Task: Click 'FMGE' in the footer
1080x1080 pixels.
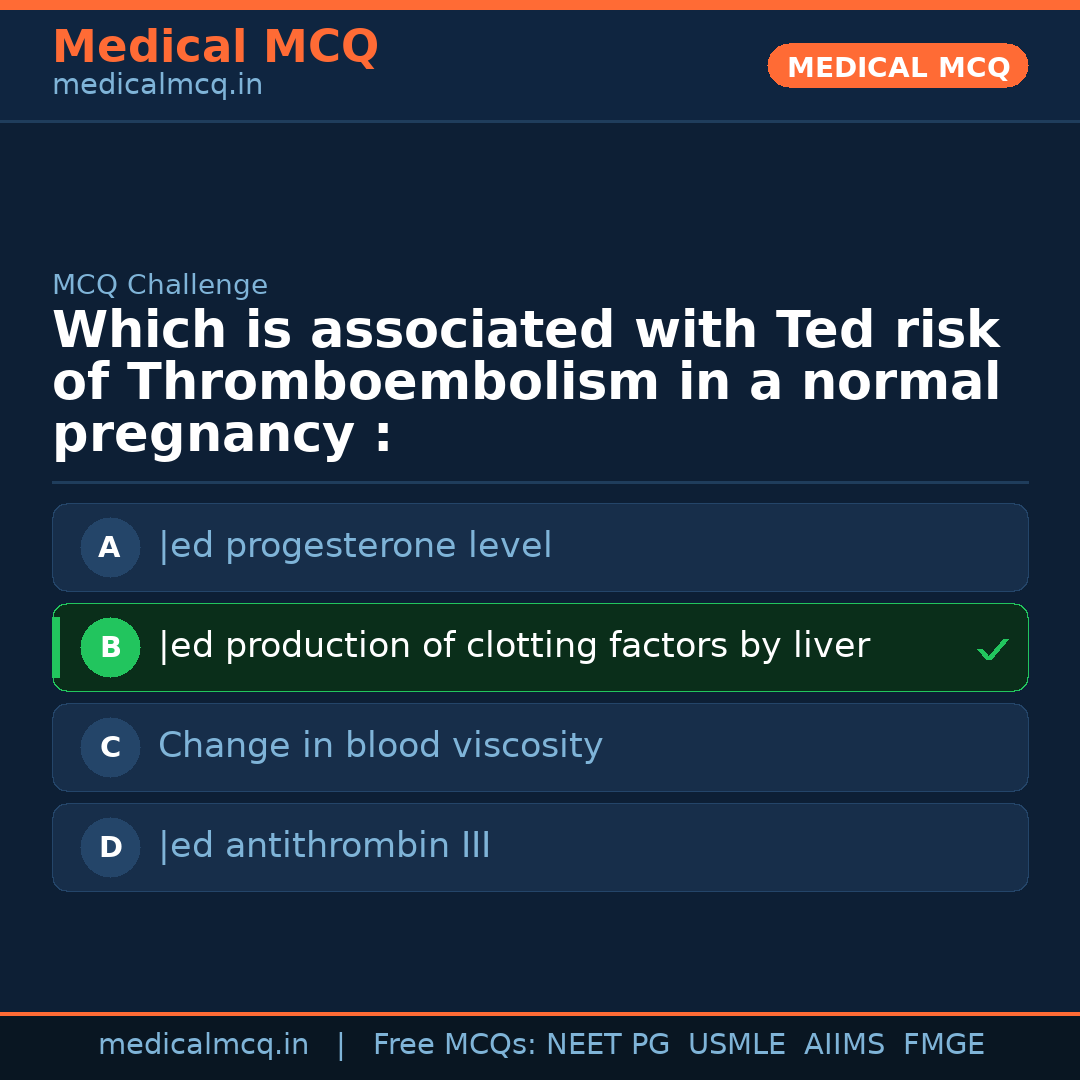Action: [943, 1045]
